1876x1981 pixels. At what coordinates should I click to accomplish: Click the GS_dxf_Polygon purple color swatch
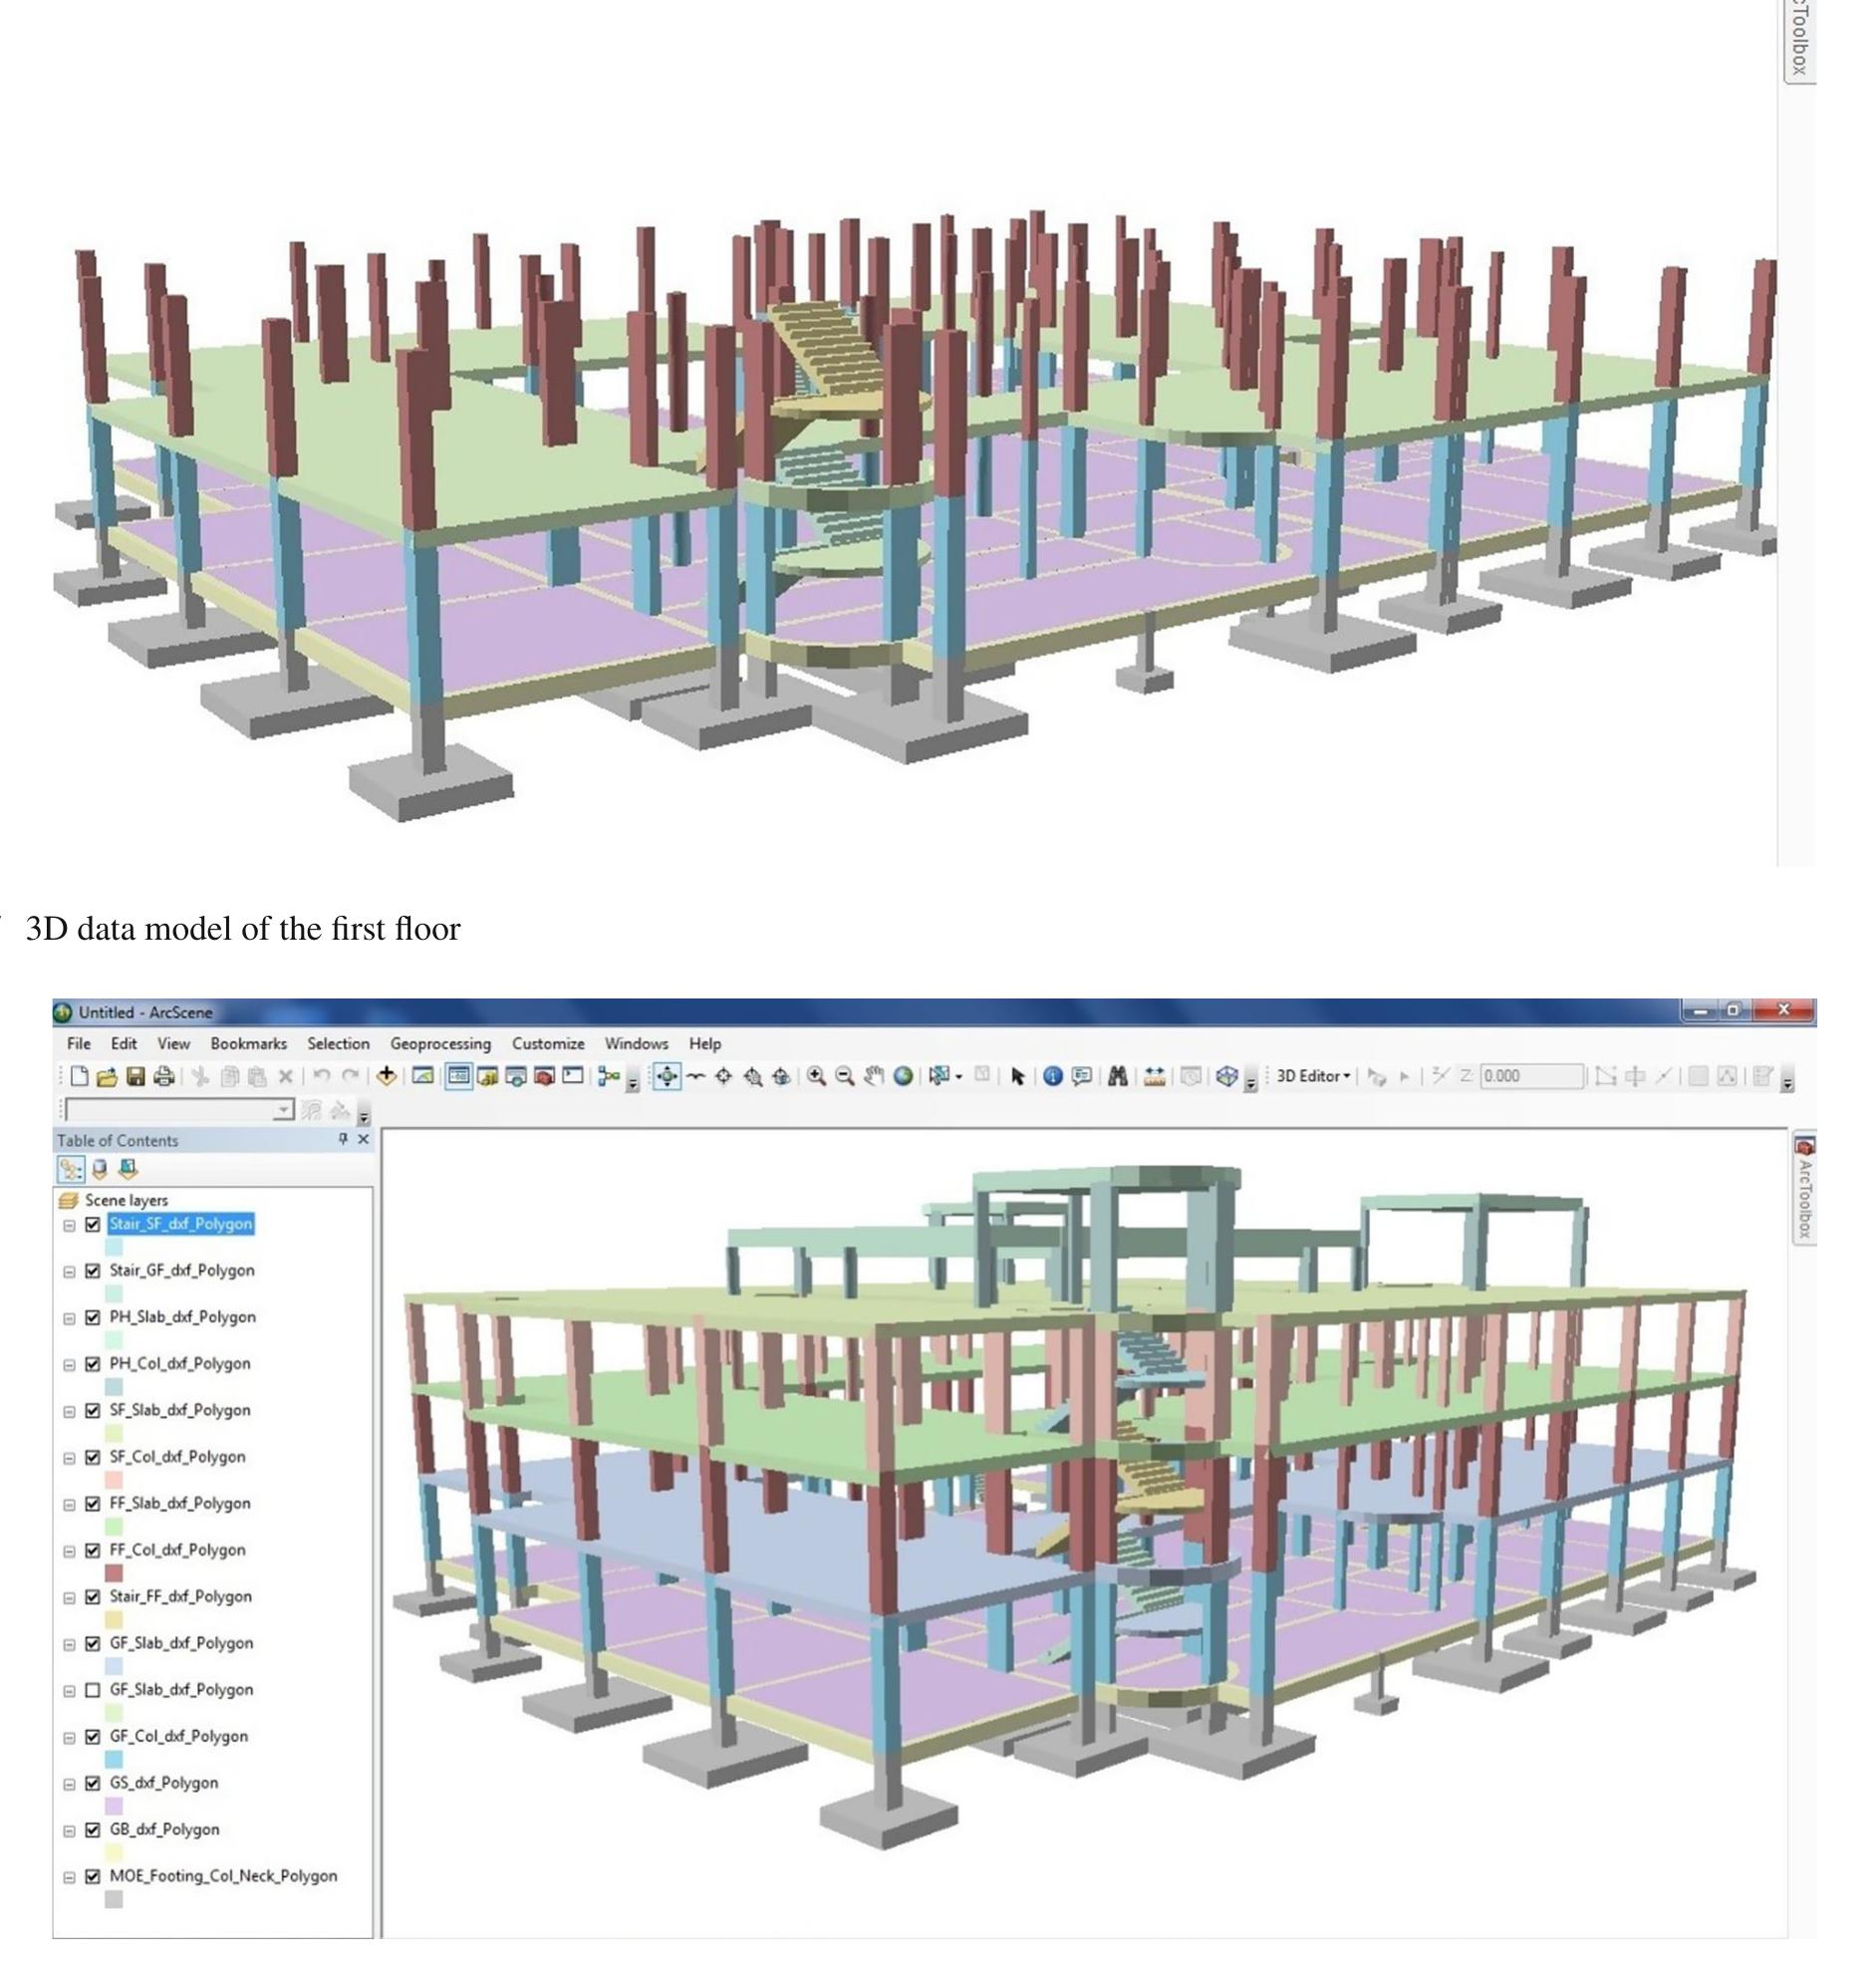point(114,1806)
